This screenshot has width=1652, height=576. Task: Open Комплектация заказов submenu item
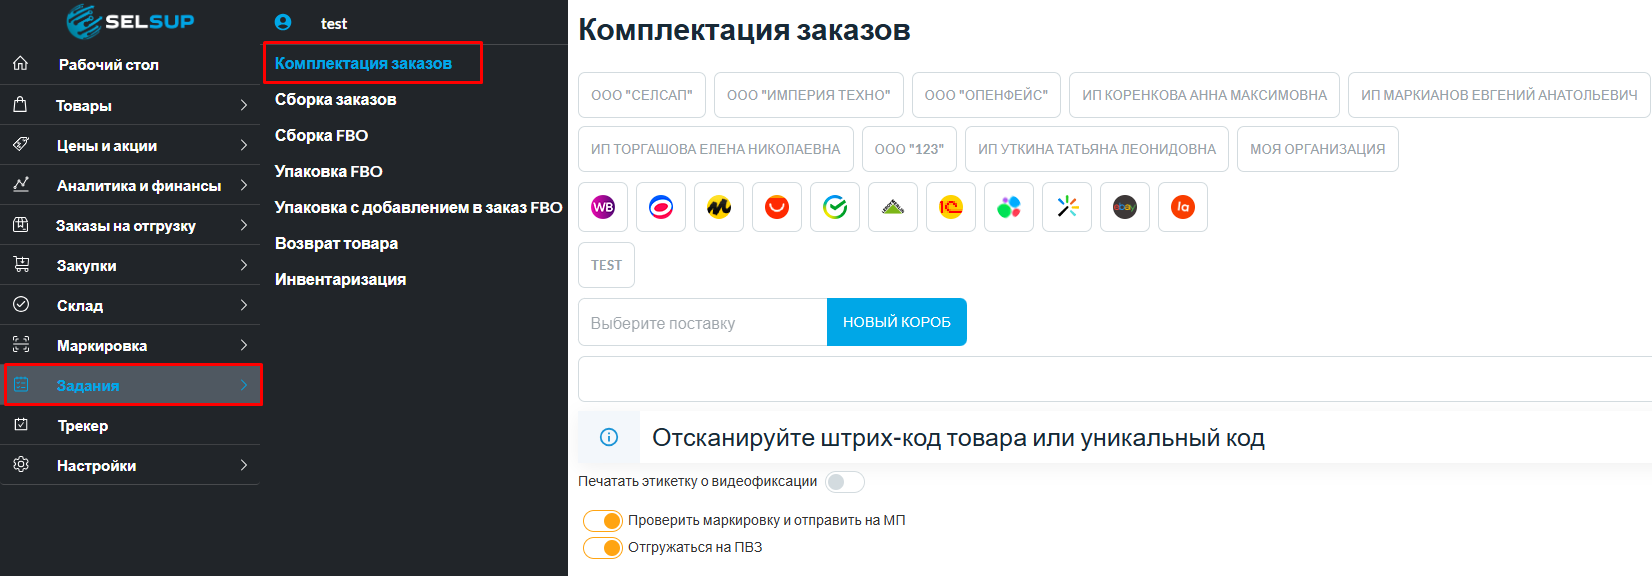point(363,63)
